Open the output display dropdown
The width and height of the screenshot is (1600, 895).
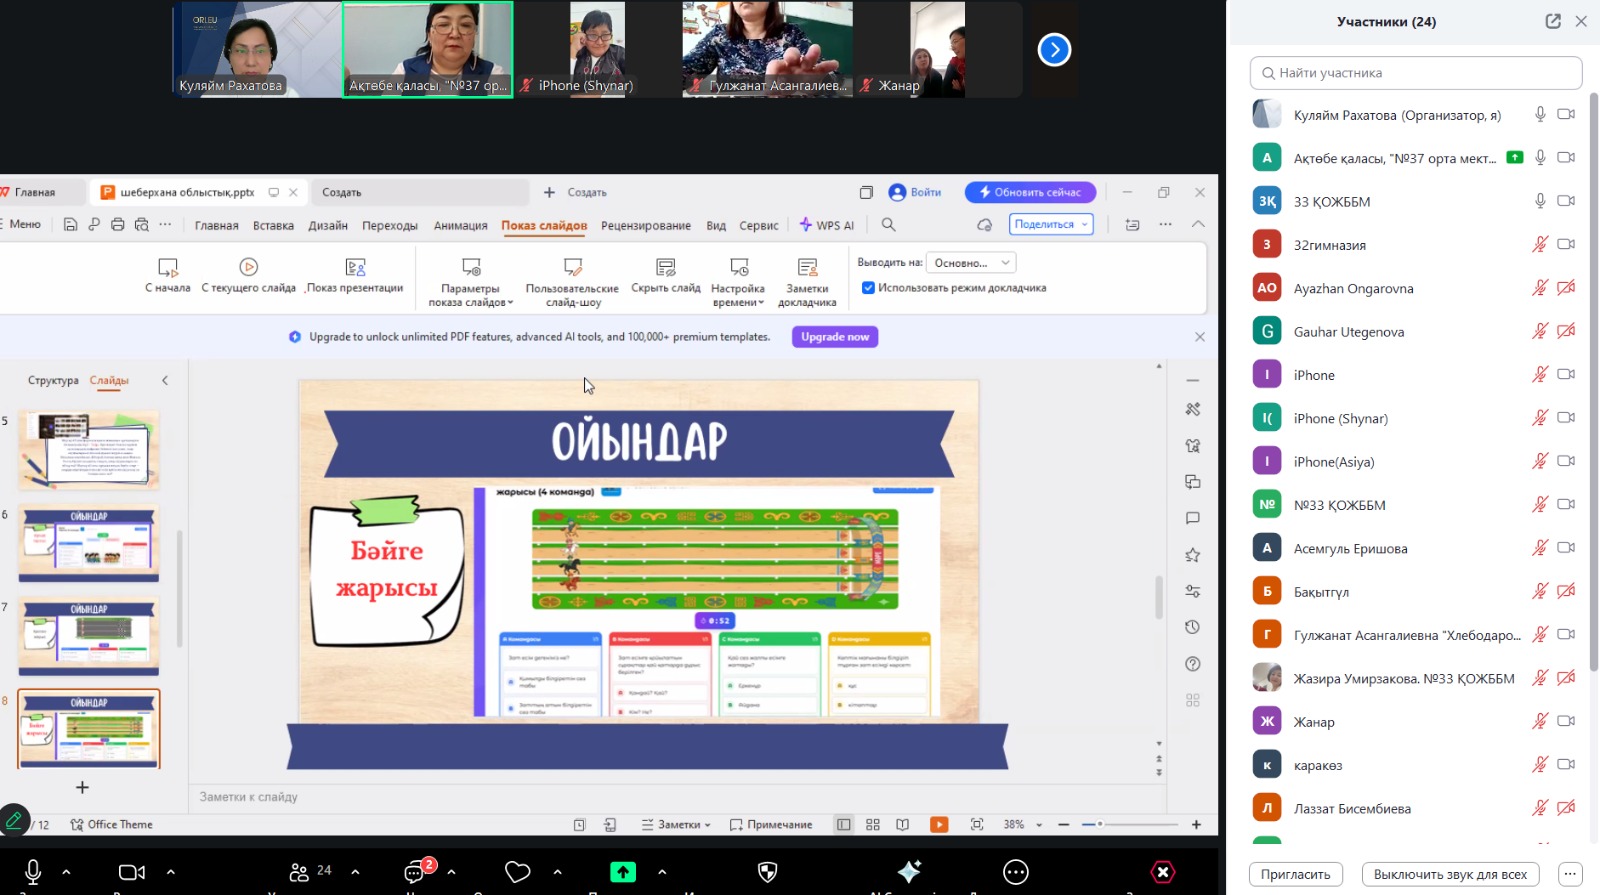point(971,262)
